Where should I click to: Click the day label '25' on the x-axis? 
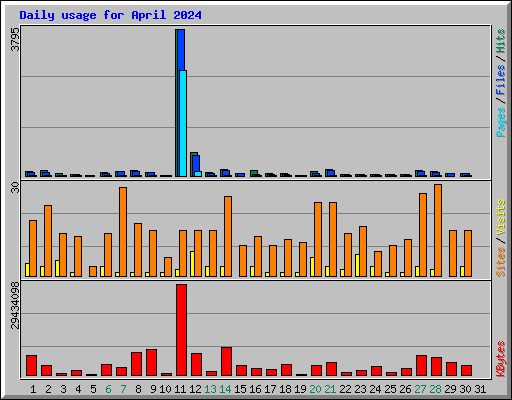pyautogui.click(x=390, y=389)
